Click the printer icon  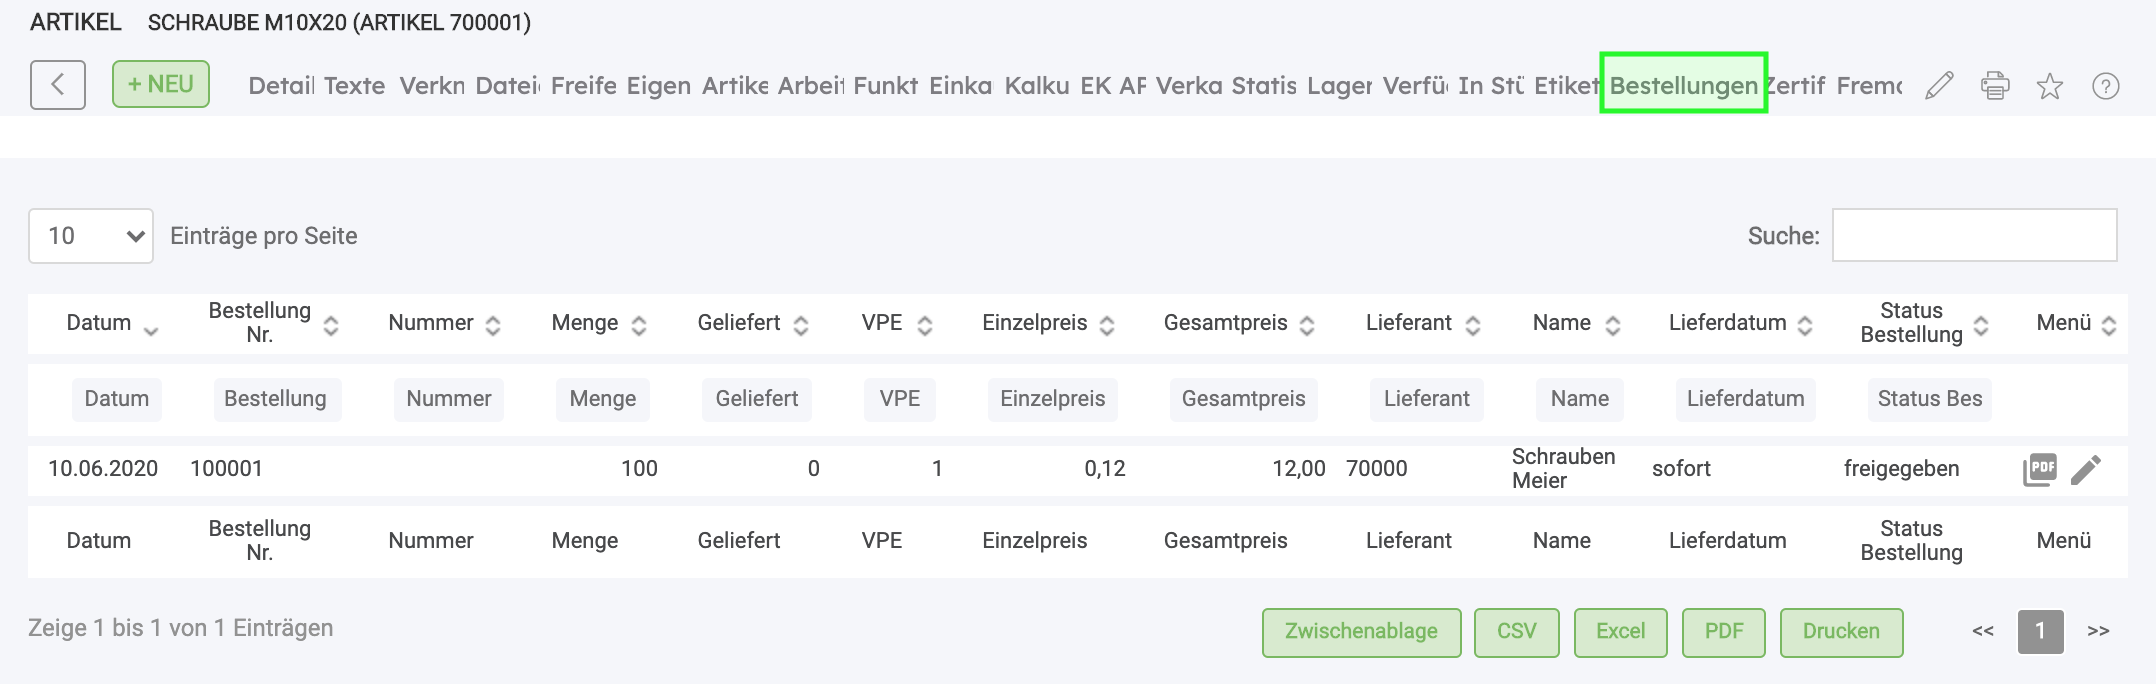click(x=1995, y=86)
